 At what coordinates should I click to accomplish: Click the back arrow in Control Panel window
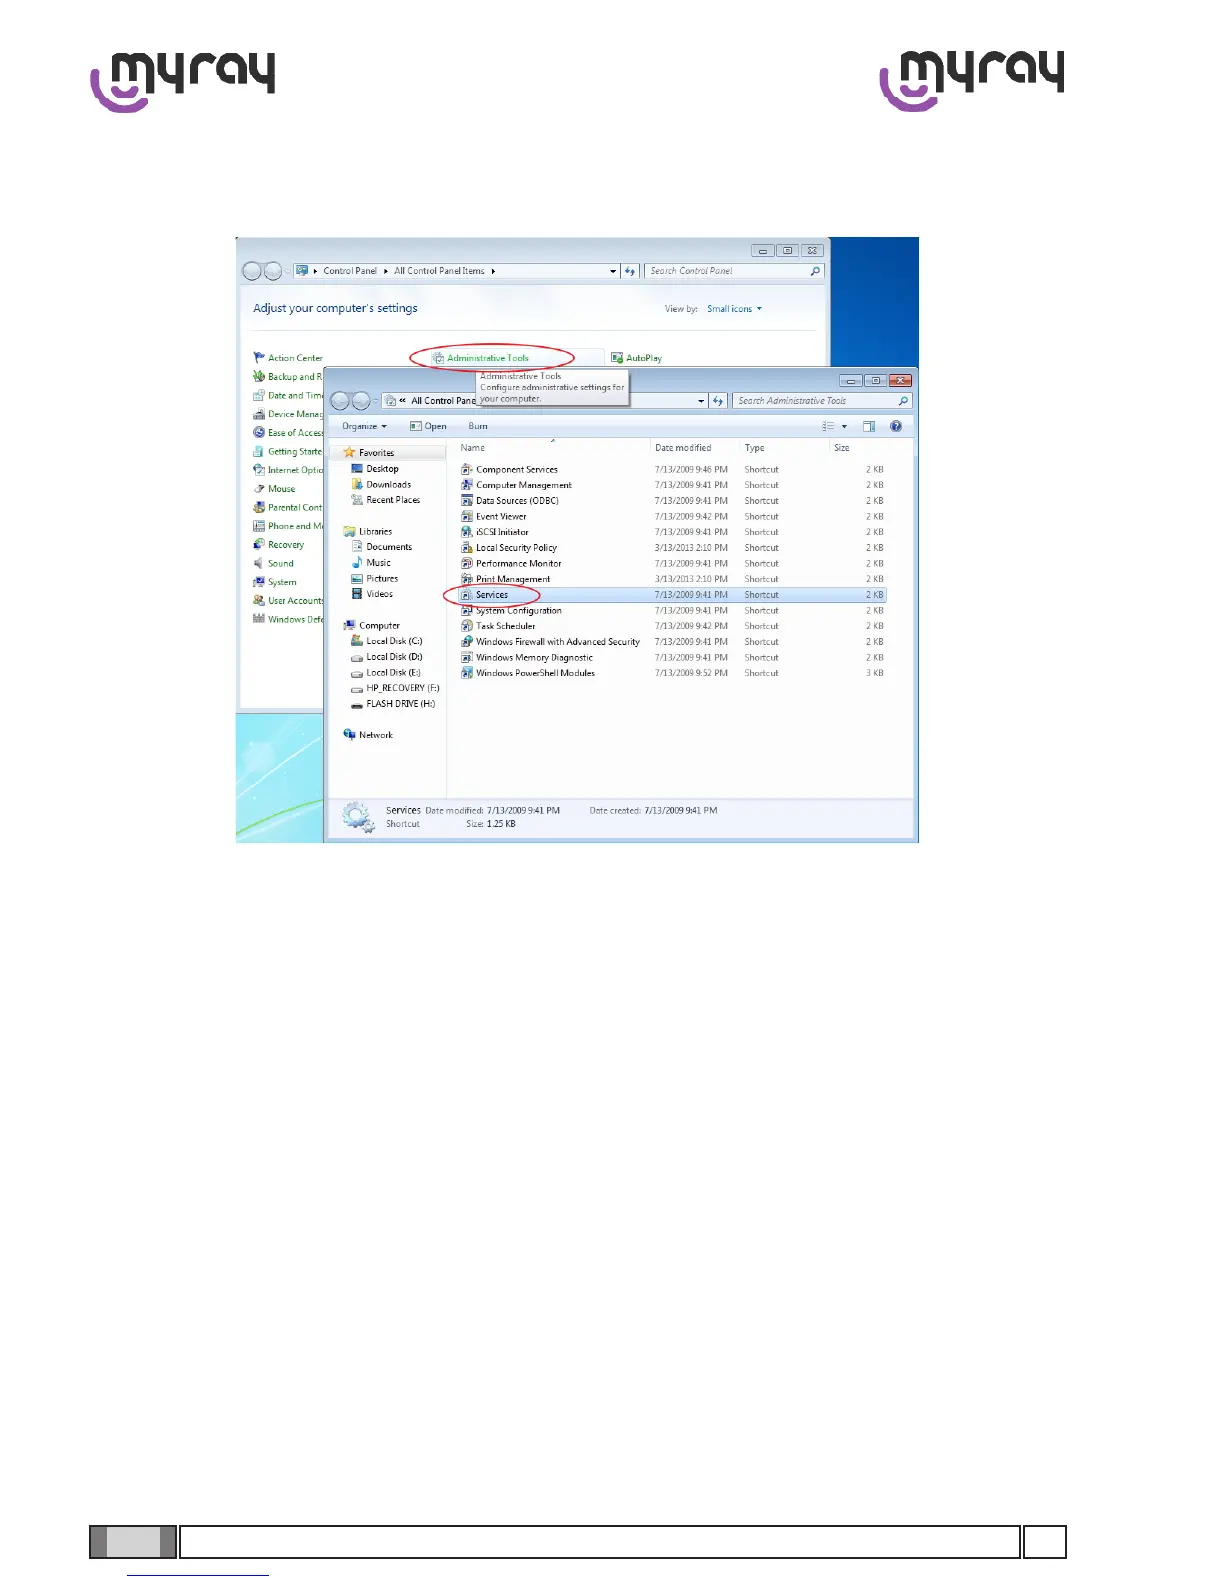point(252,271)
